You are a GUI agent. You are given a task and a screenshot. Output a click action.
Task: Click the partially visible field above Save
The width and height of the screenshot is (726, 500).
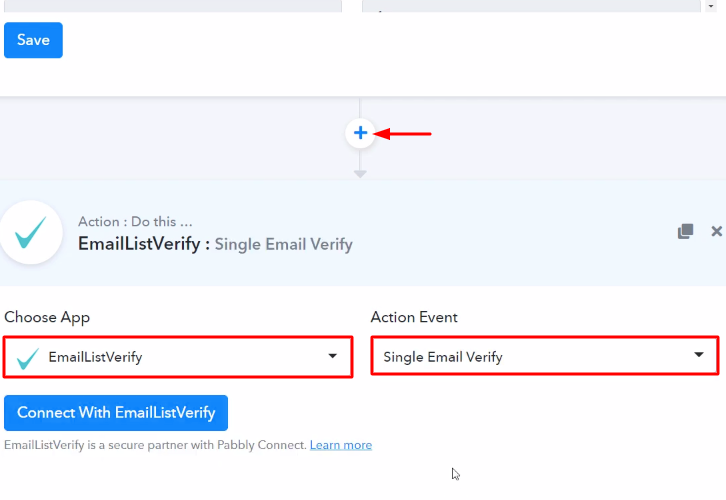[172, 5]
